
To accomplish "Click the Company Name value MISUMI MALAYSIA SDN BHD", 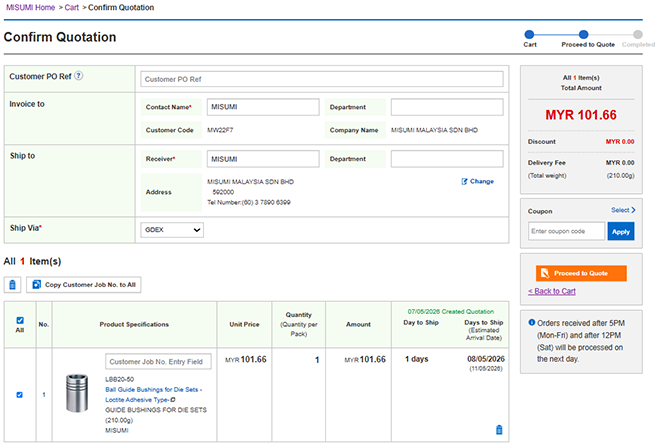I will click(x=434, y=130).
